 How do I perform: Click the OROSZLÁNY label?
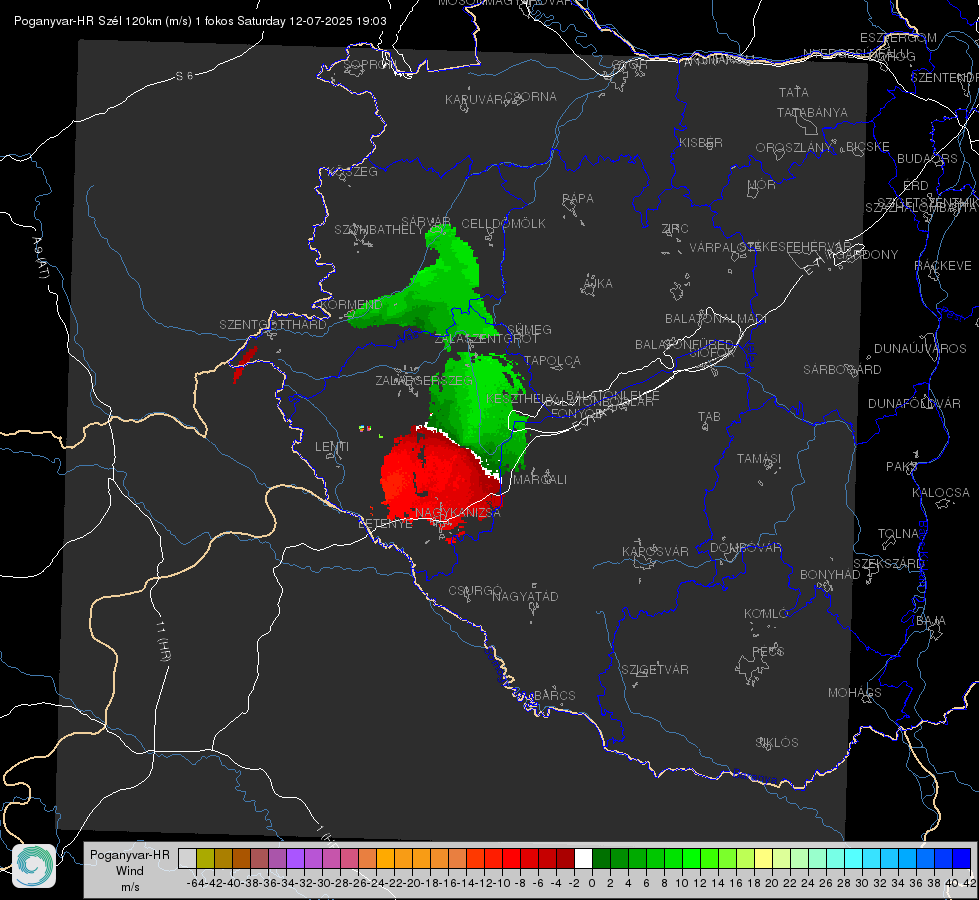794,148
